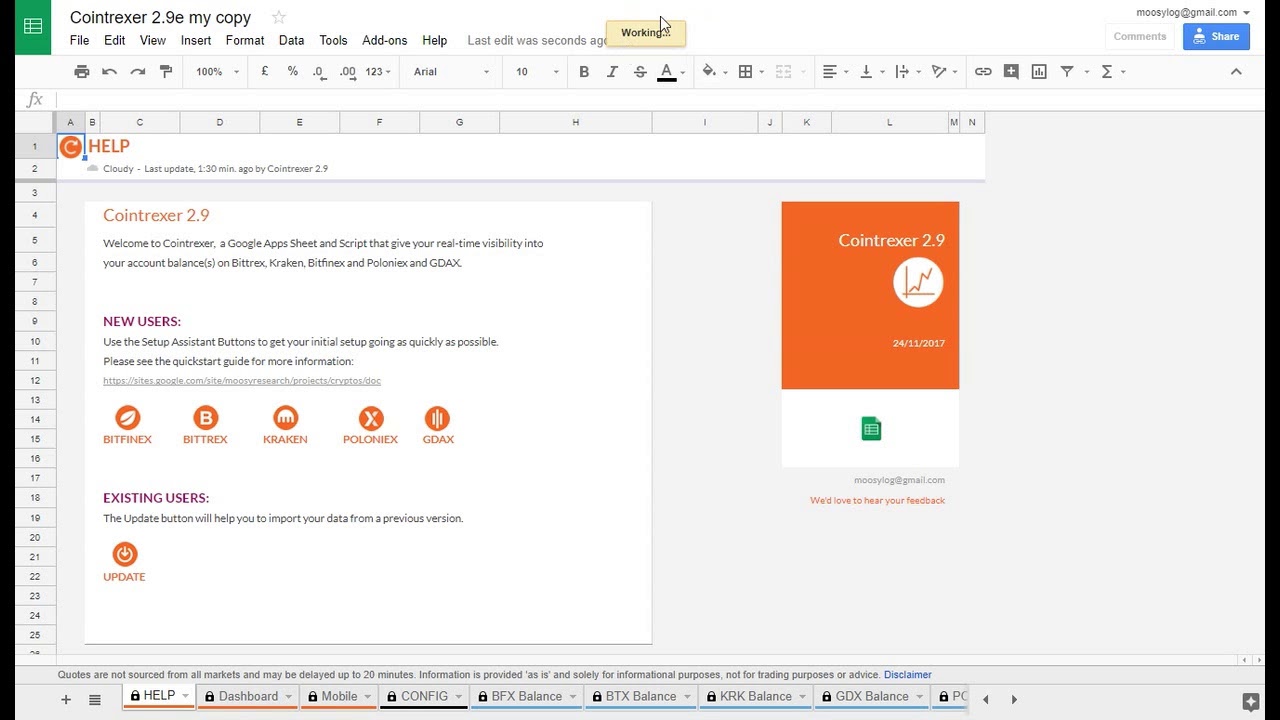Open the font size 10 dropdown

point(537,72)
